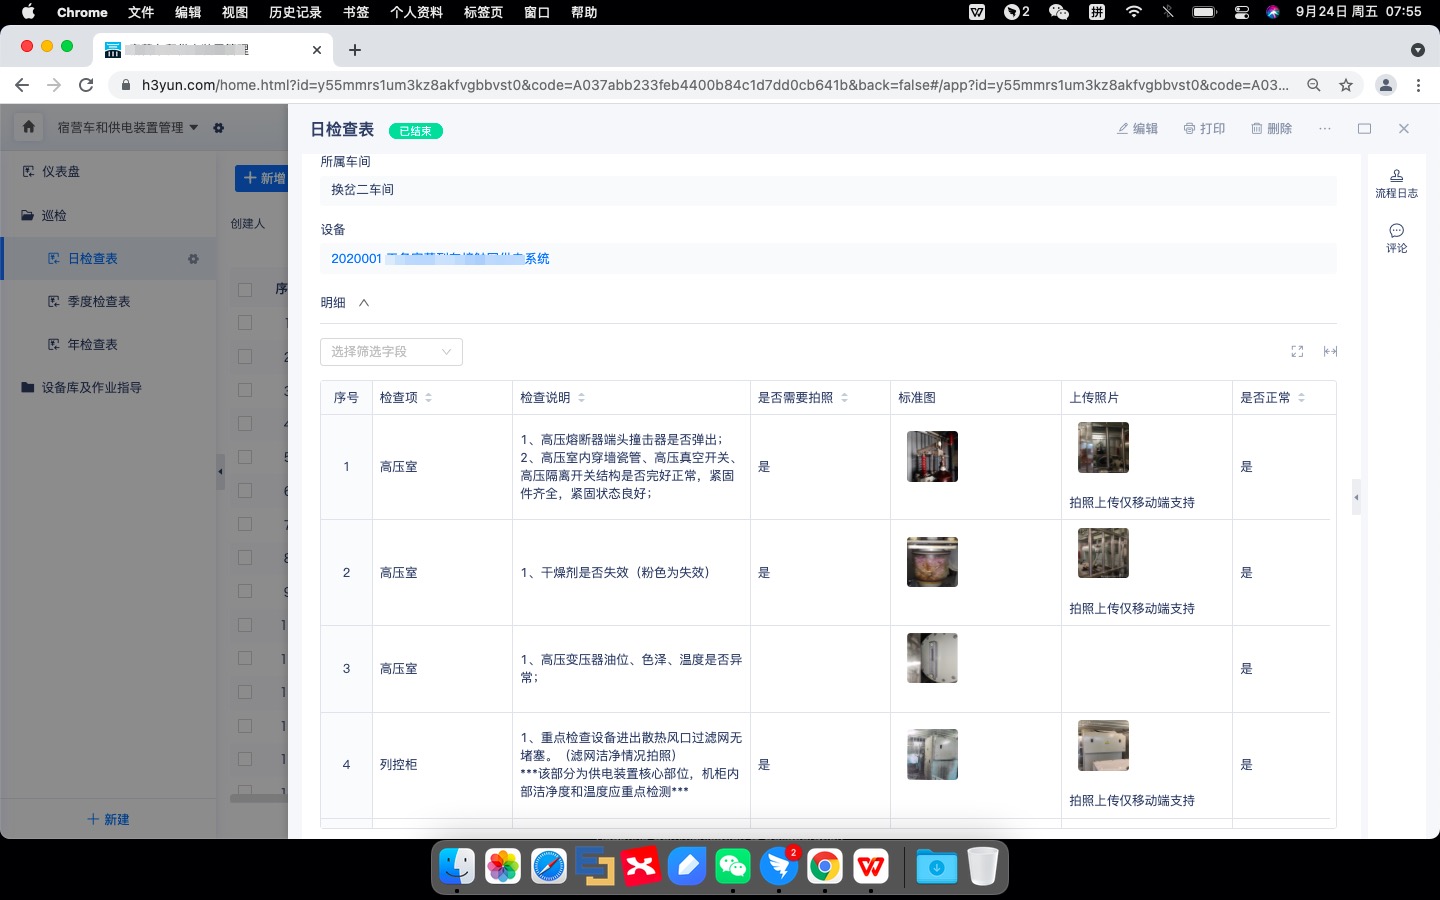Open Safari from the Dock
This screenshot has width=1440, height=900.
(549, 866)
